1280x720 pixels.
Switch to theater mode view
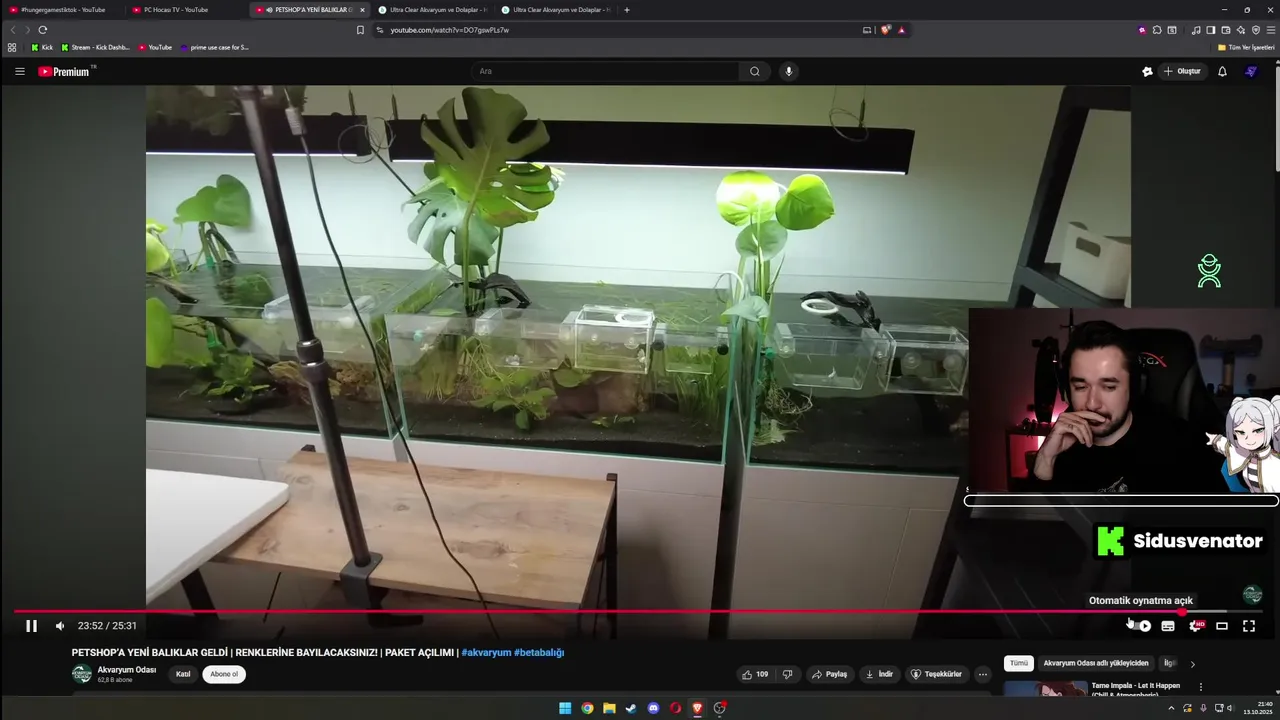click(x=1222, y=626)
